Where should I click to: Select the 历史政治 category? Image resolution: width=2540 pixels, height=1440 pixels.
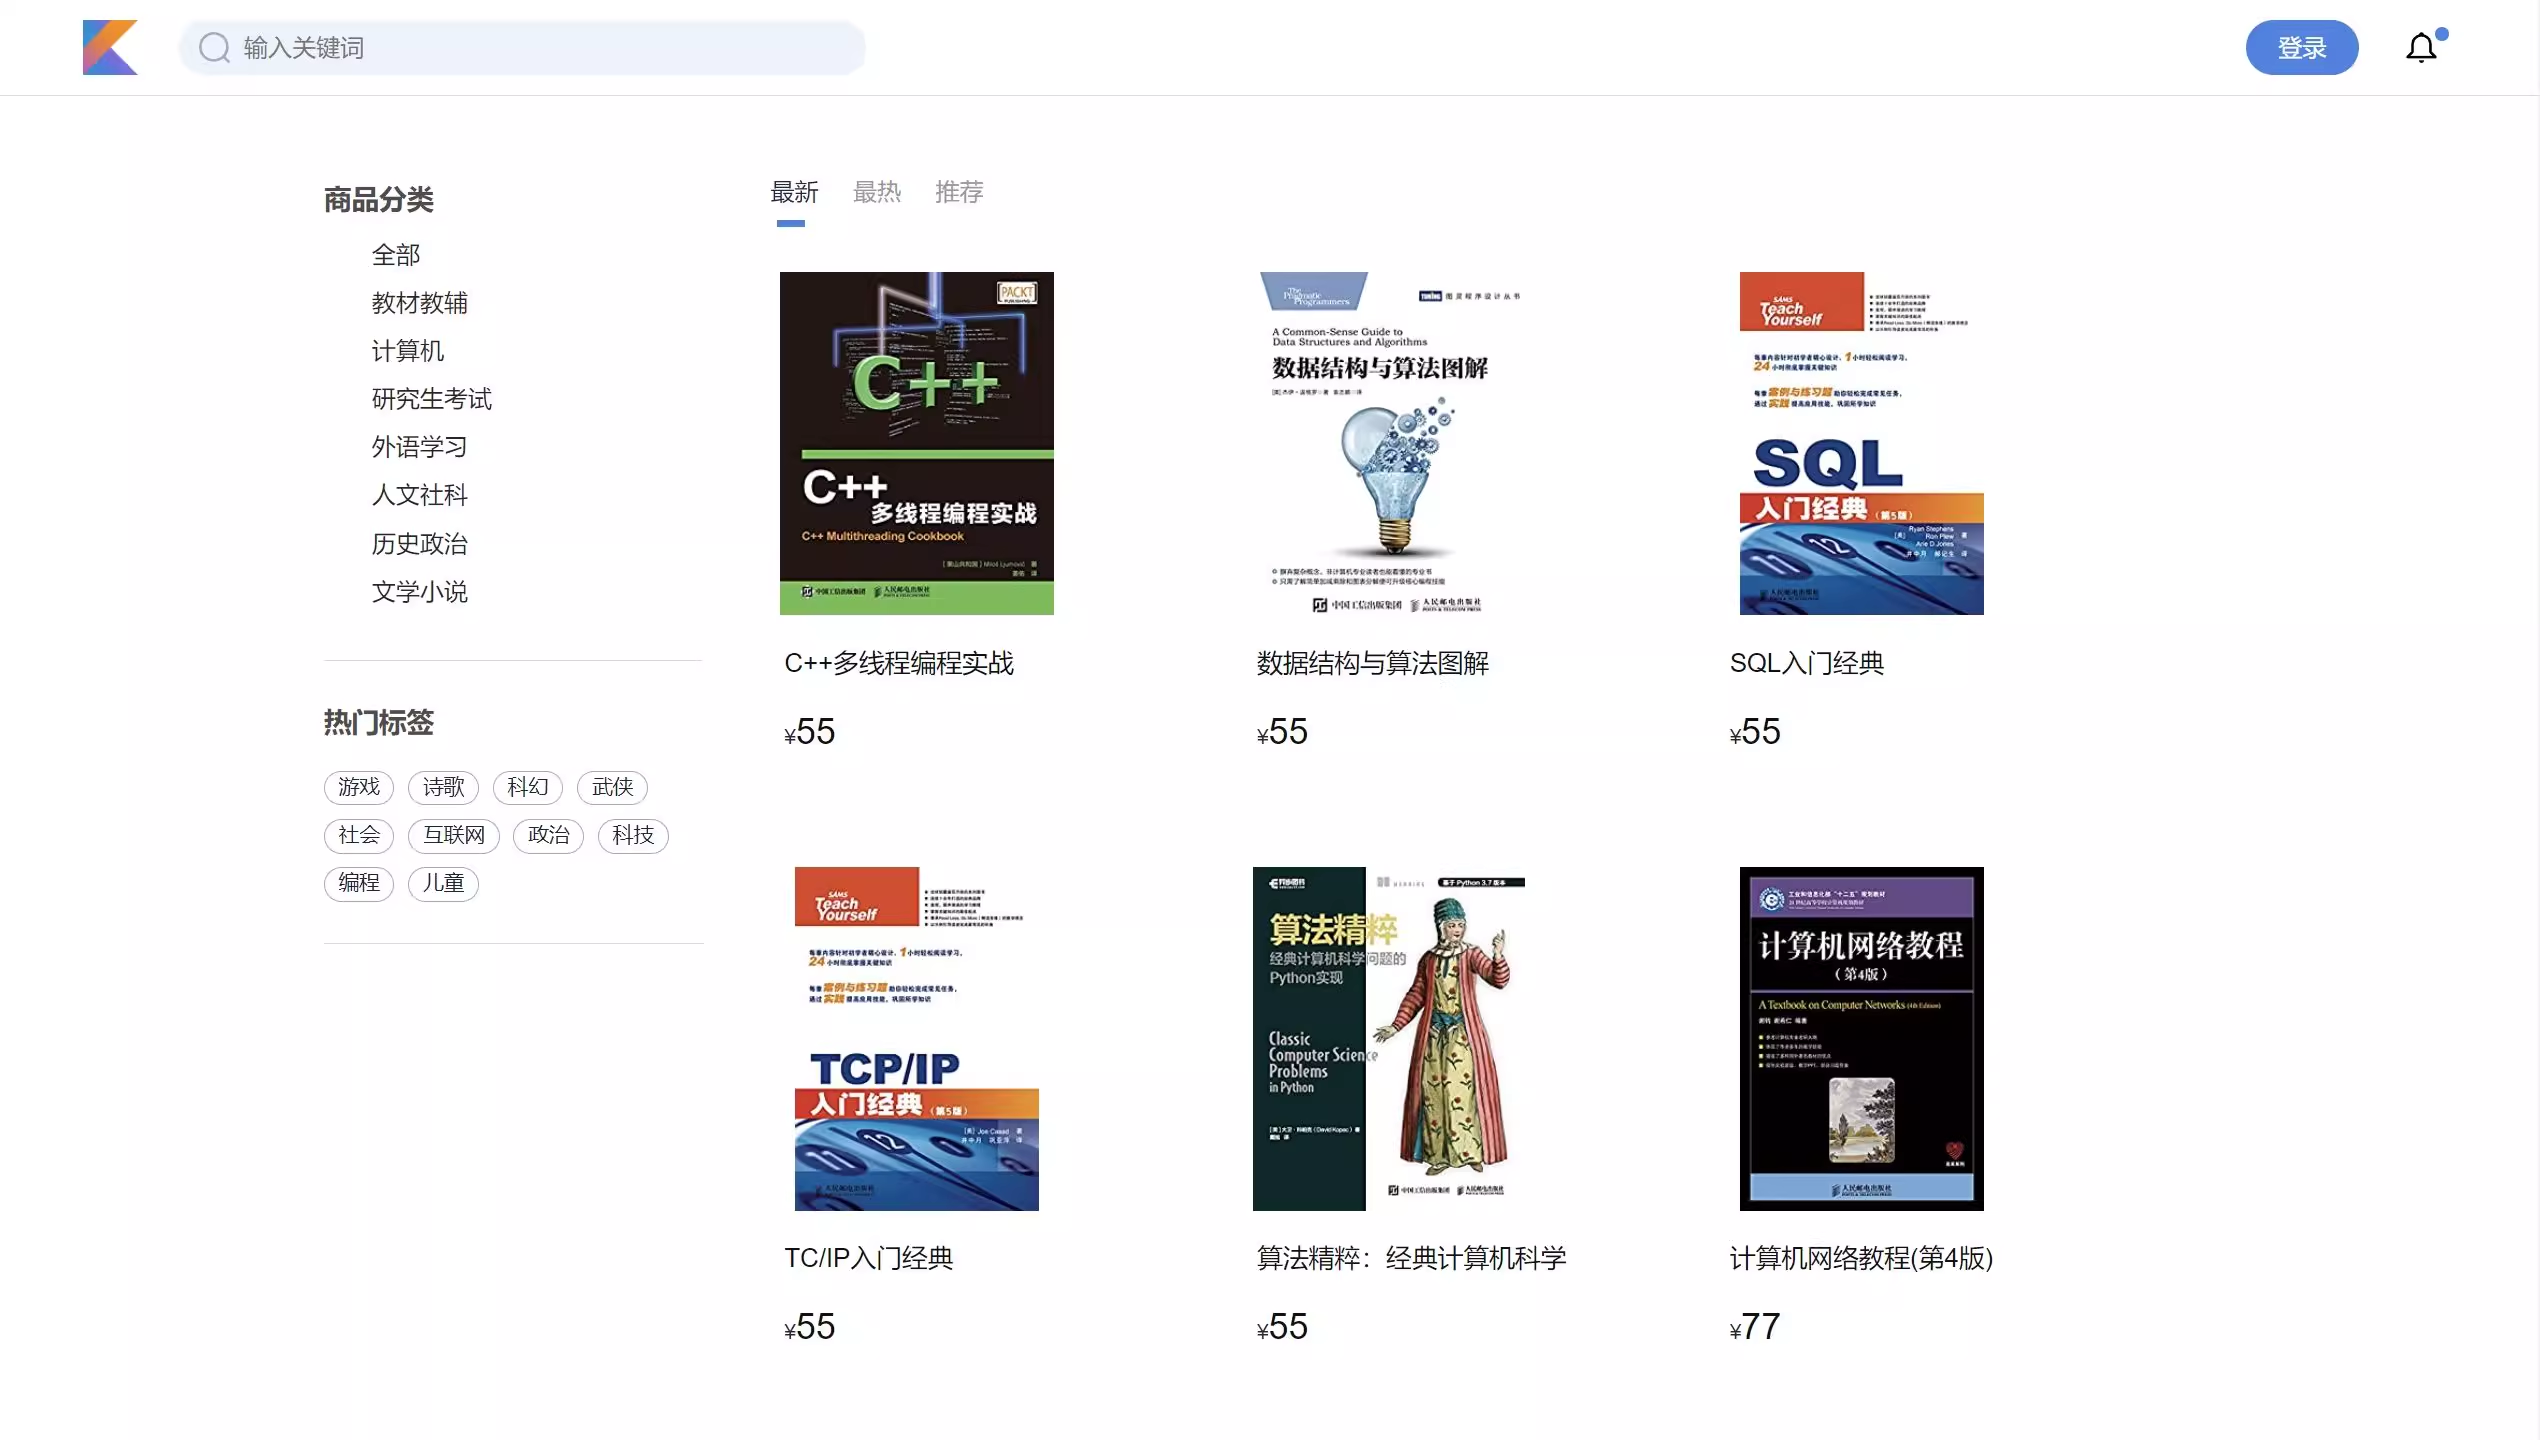(420, 544)
